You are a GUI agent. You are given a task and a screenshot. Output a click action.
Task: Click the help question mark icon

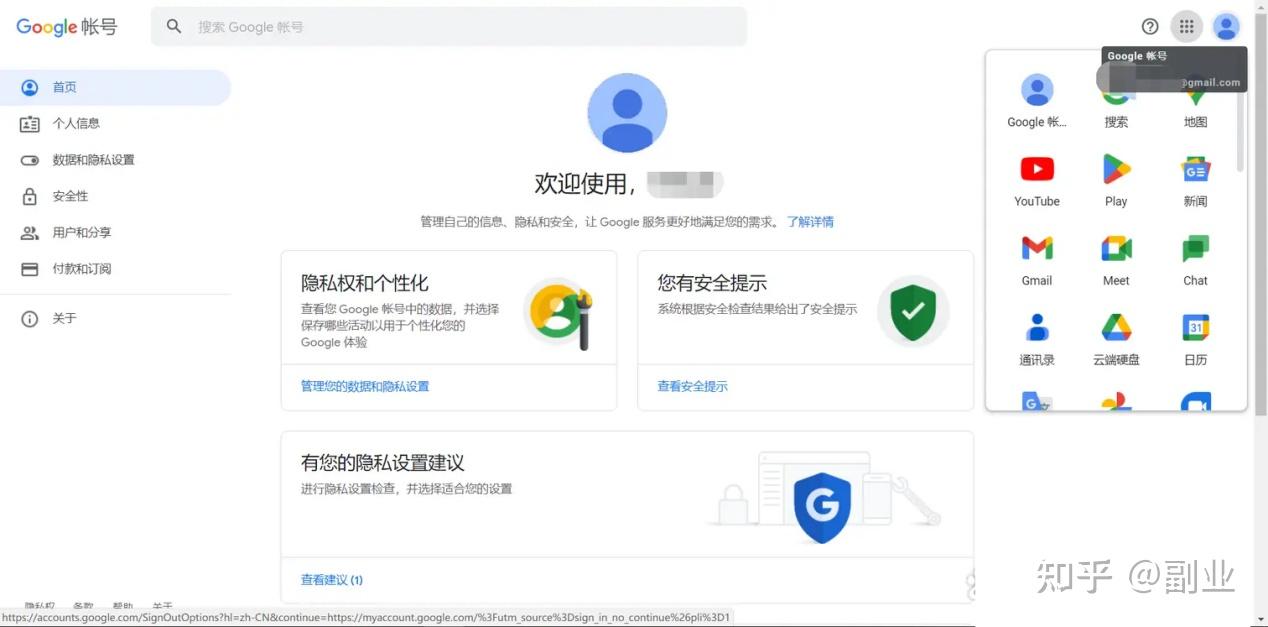click(1150, 27)
